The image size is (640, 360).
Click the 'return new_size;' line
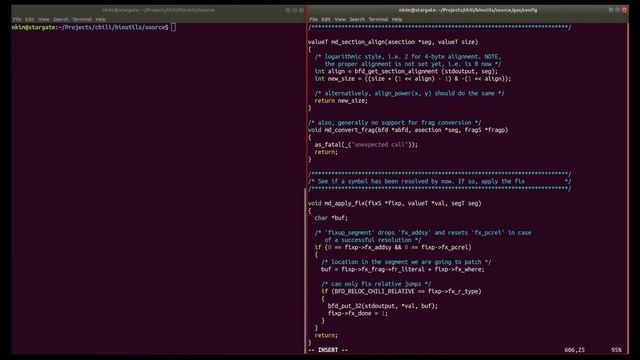pos(341,101)
